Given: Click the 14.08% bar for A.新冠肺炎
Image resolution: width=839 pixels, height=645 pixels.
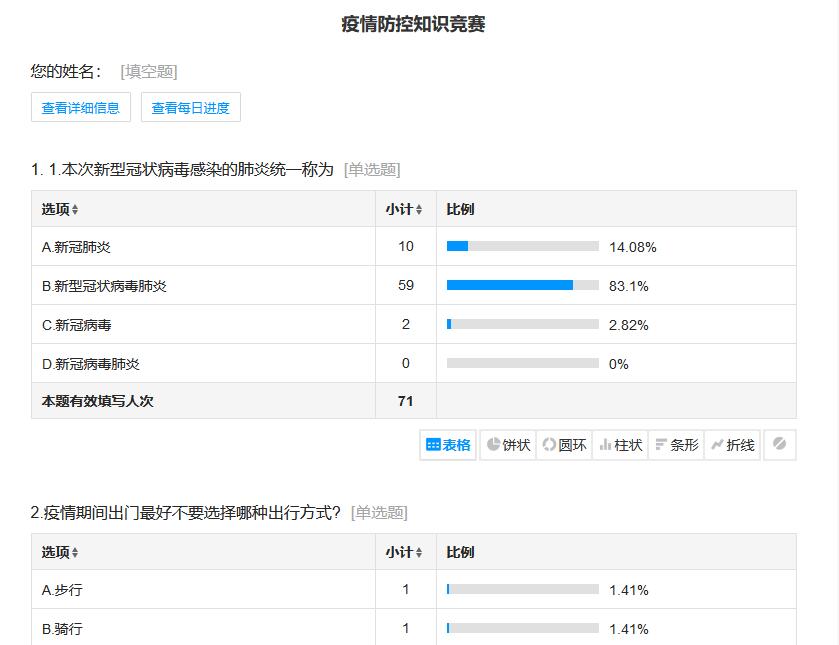Looking at the screenshot, I should tap(518, 246).
